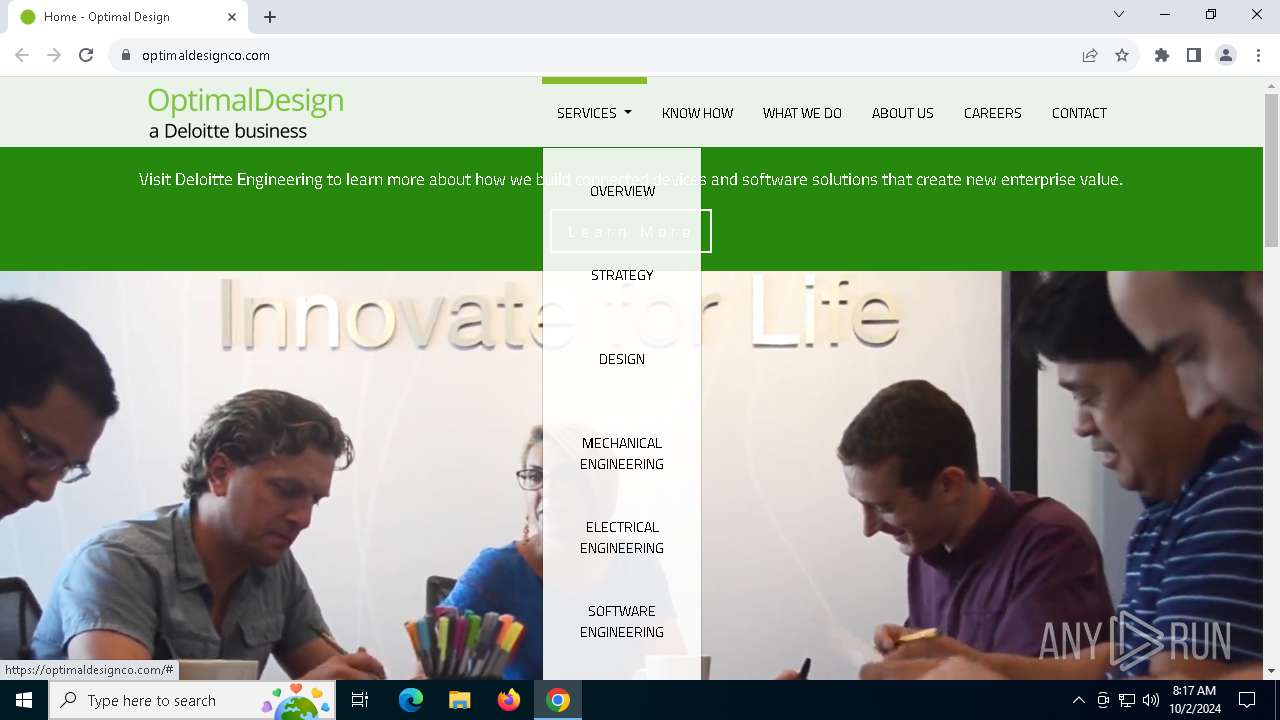View site info via the padlock icon
This screenshot has height=720, width=1280.
[x=126, y=55]
